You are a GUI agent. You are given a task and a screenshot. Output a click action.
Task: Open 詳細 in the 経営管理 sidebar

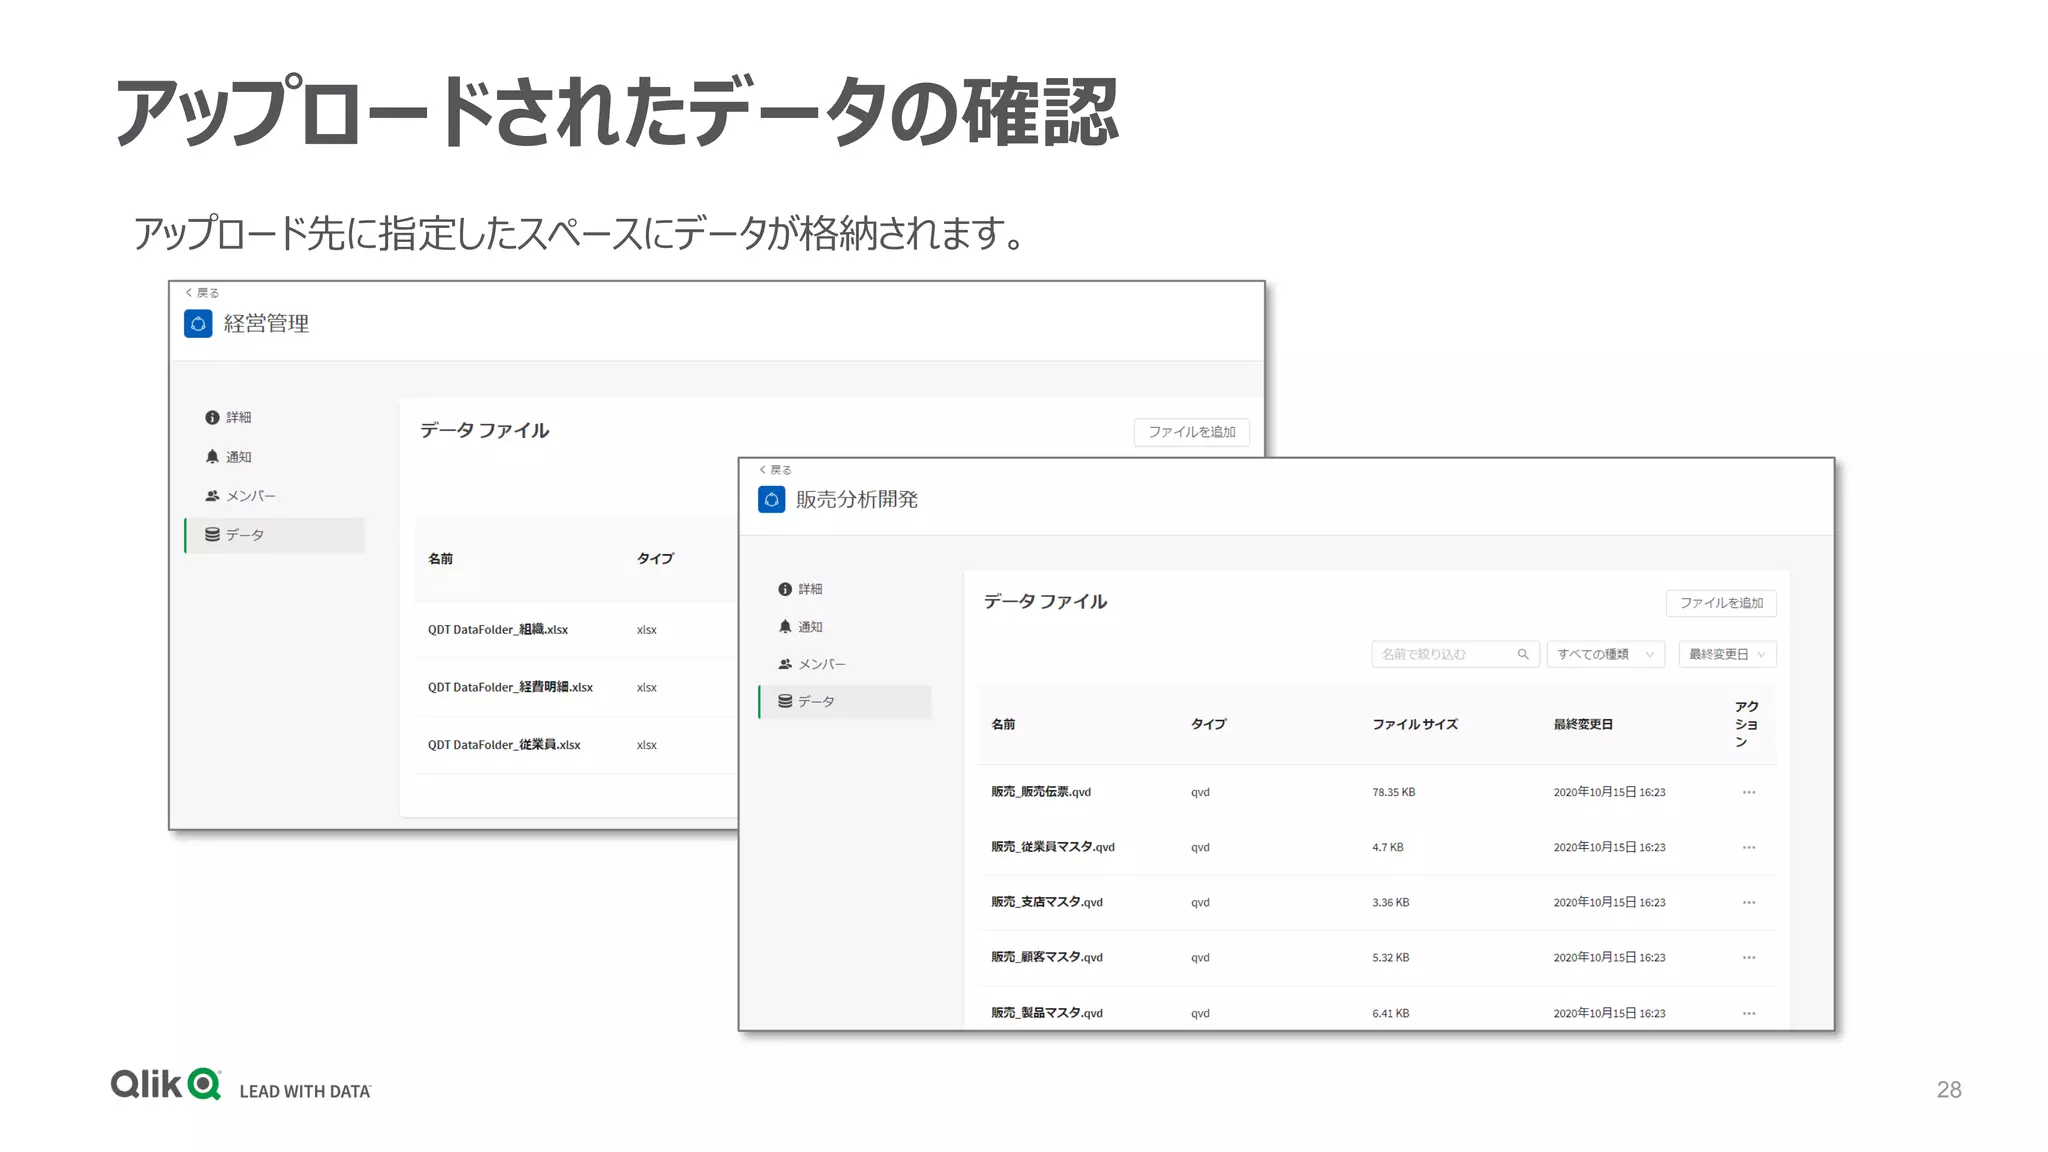pyautogui.click(x=229, y=417)
